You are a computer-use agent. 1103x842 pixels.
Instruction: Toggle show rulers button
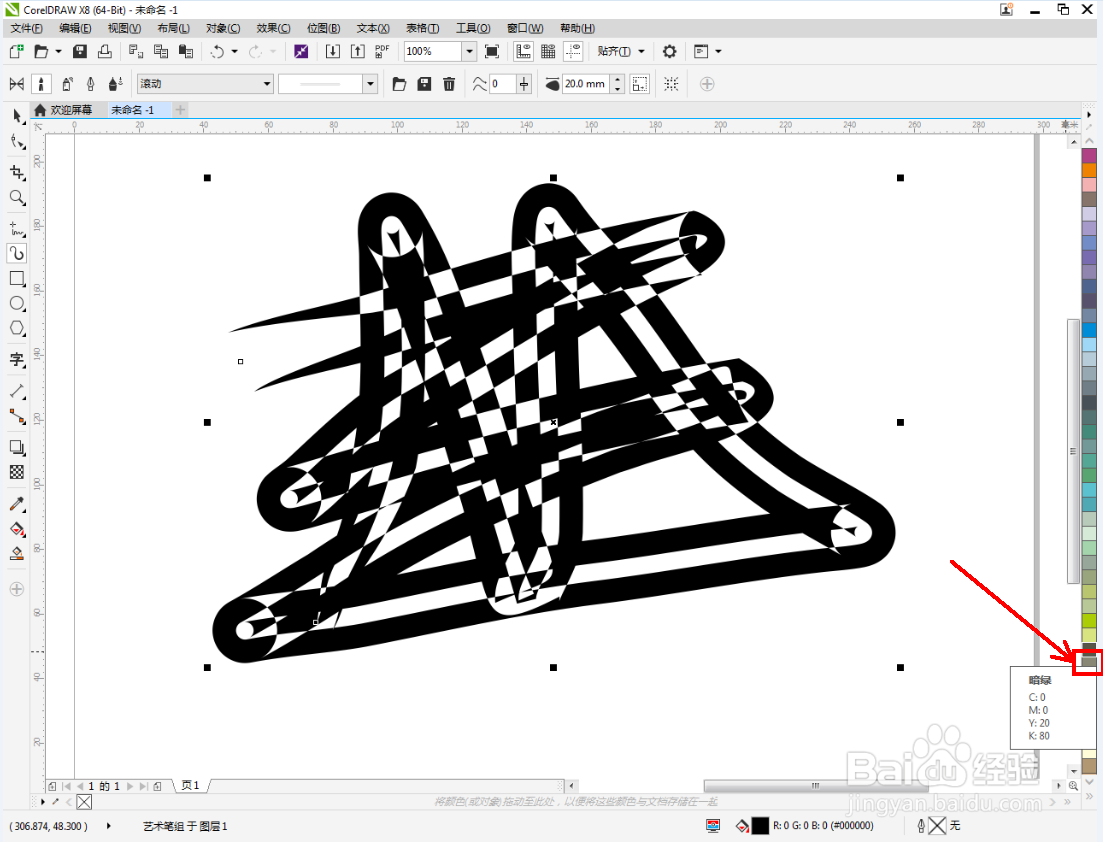point(523,51)
